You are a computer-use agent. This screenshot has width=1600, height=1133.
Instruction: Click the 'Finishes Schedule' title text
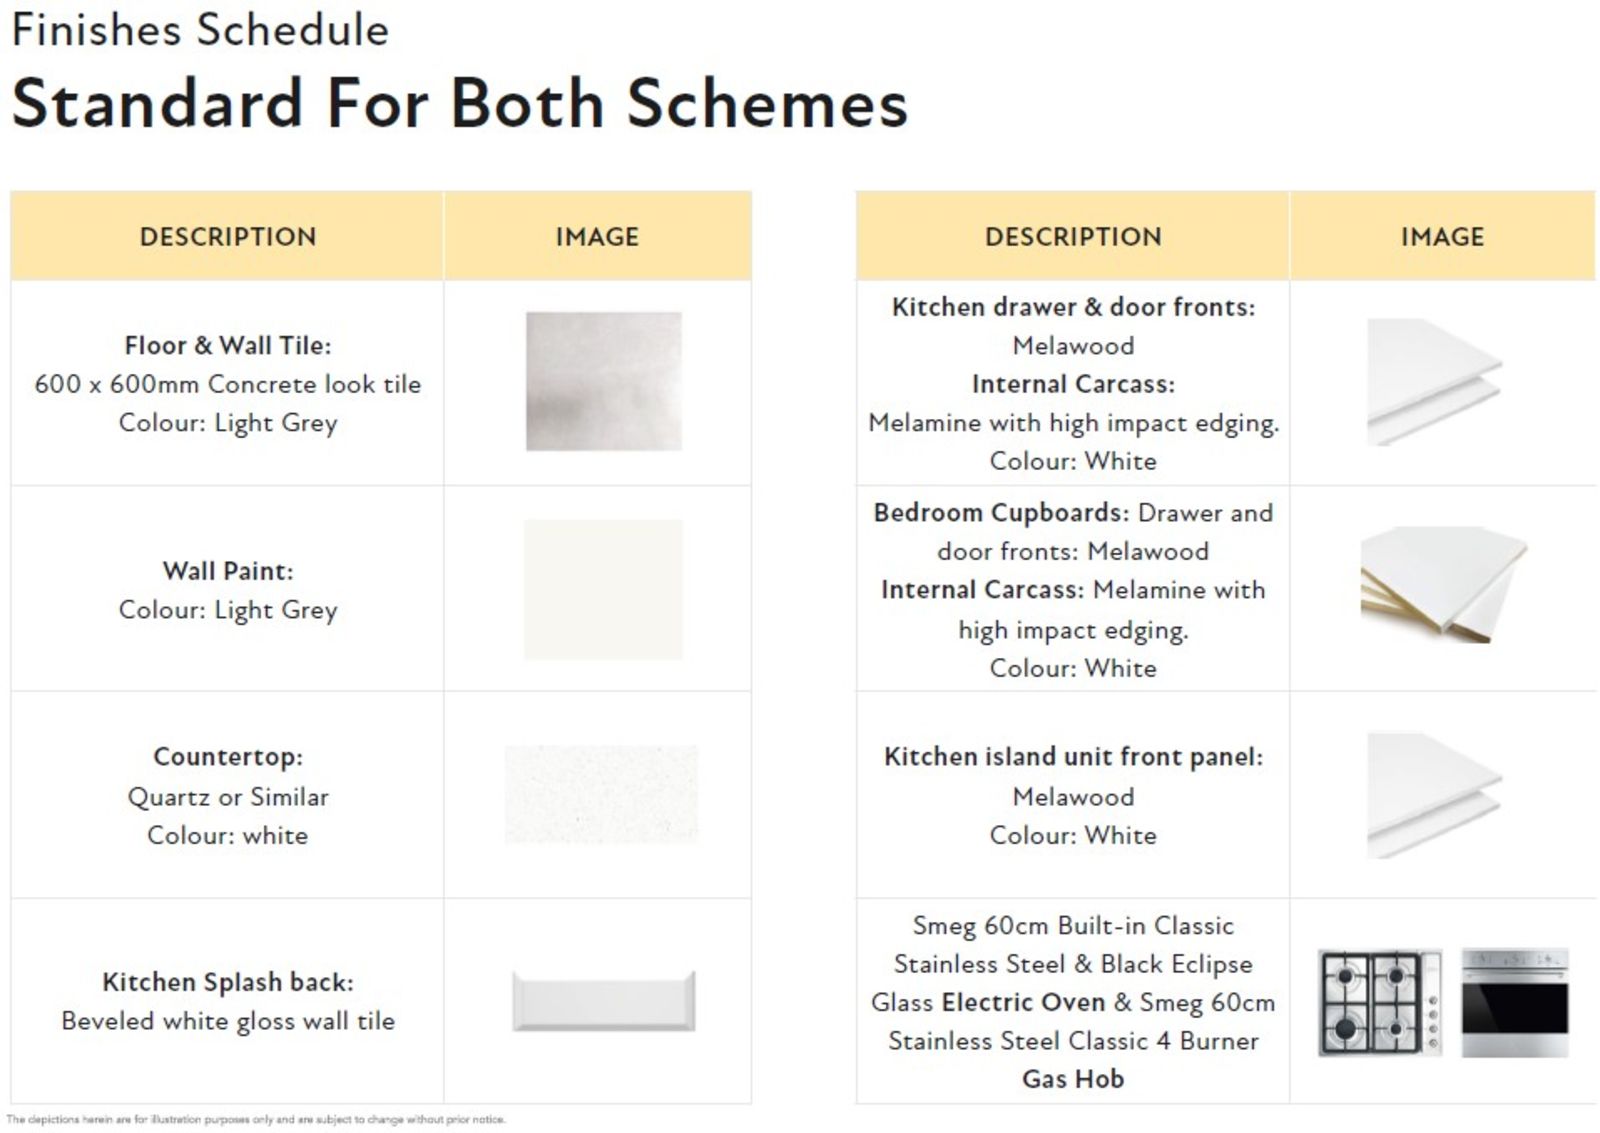coord(200,30)
